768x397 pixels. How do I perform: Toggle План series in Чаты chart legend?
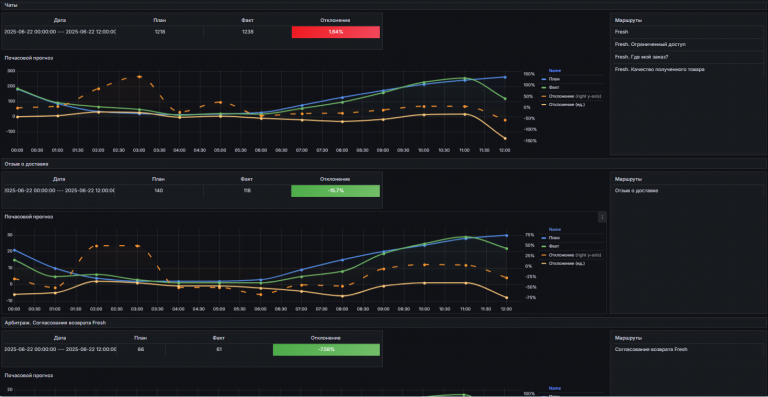click(x=553, y=79)
